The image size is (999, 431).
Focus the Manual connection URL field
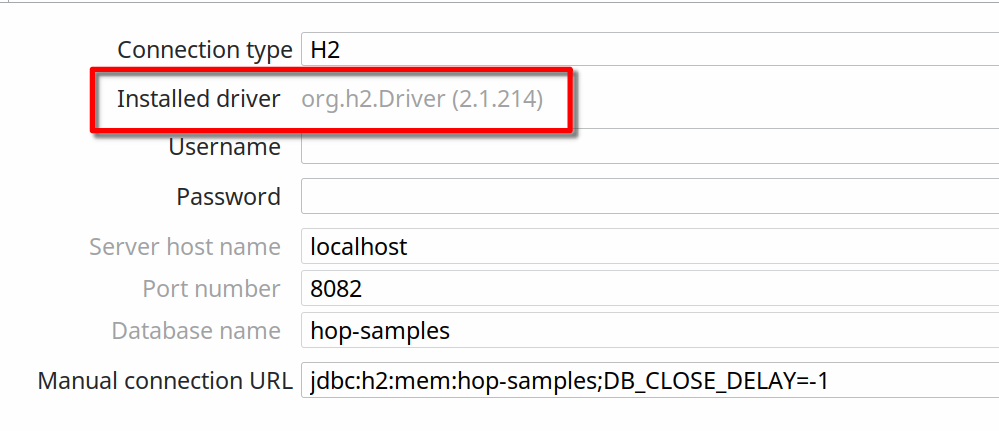coord(650,381)
